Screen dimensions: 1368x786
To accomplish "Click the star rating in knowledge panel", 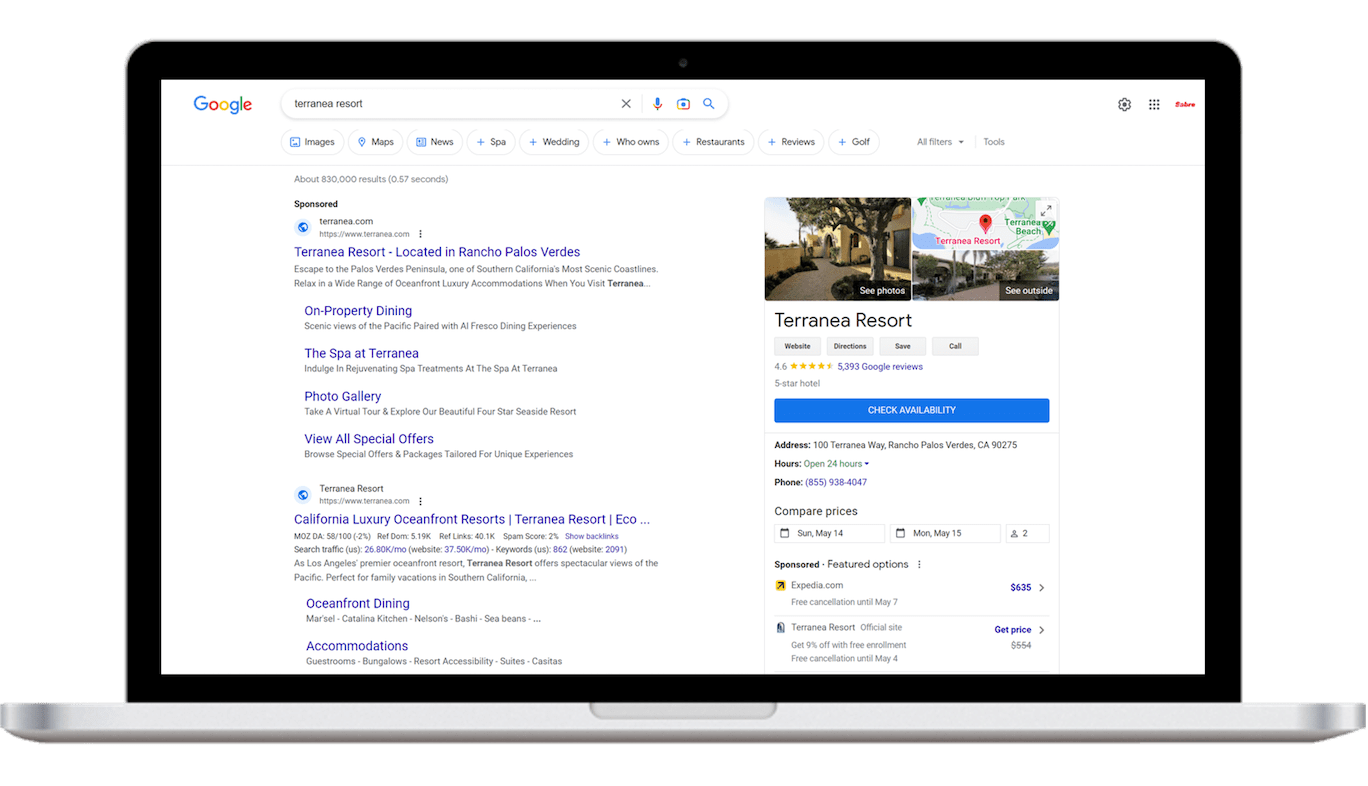I will 811,367.
